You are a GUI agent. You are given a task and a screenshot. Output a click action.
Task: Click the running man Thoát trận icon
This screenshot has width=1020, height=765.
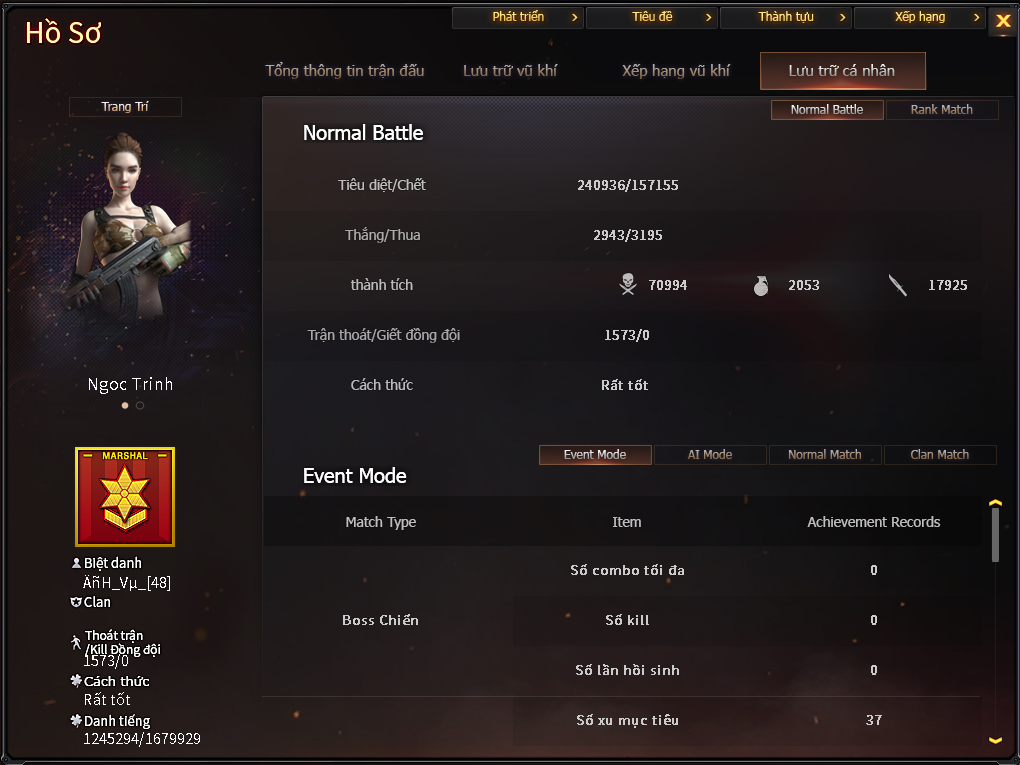click(x=76, y=642)
